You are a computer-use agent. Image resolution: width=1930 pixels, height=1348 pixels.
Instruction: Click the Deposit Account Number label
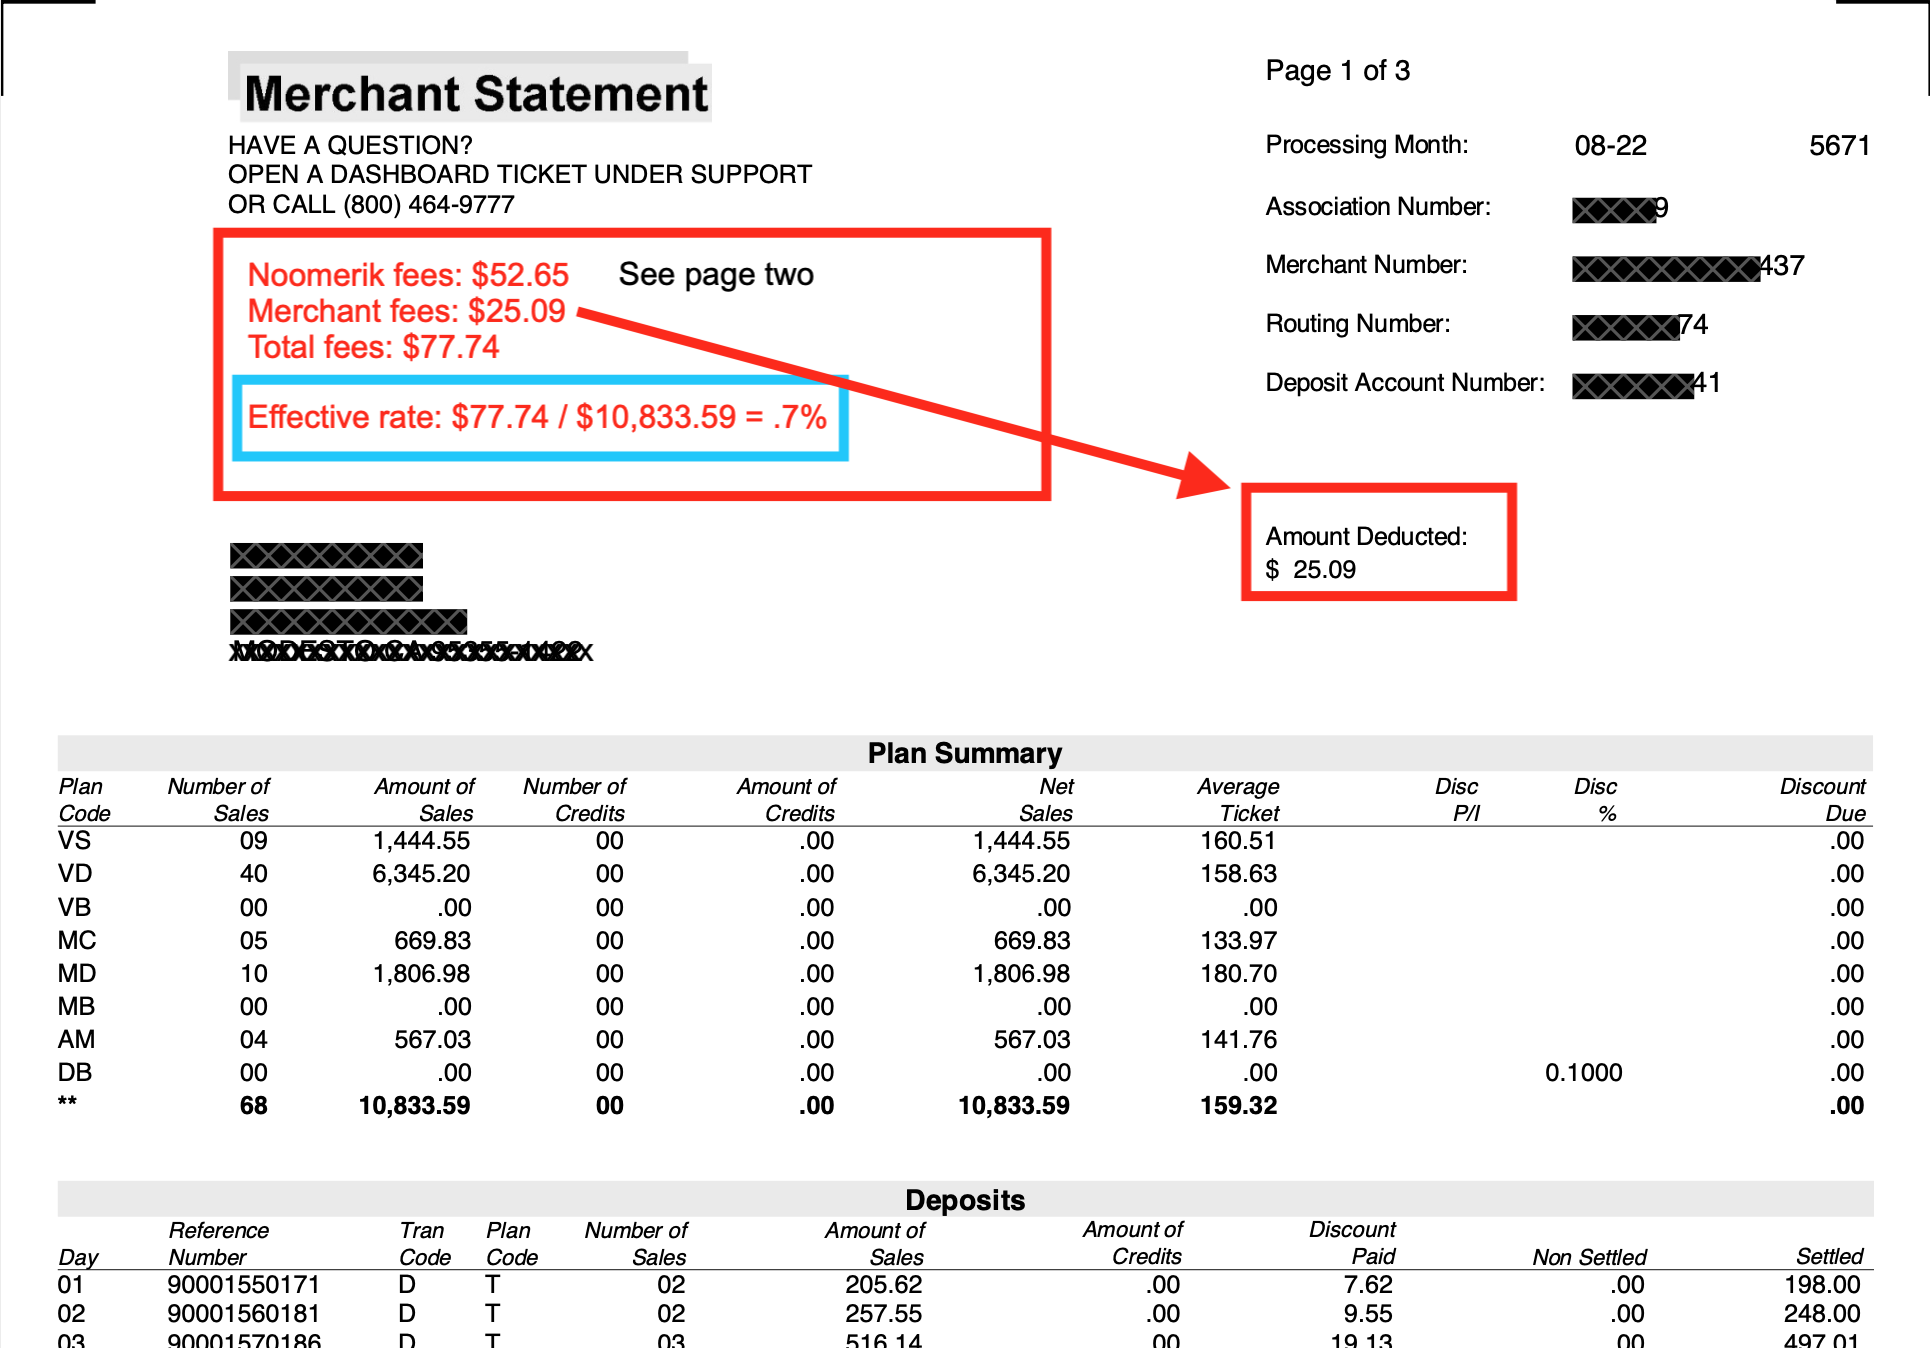point(1404,383)
